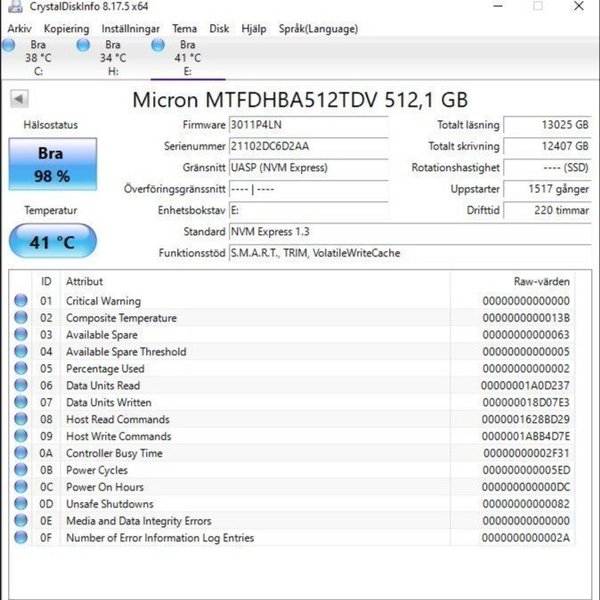600x600 pixels.
Task: Click the Bra 98 % health status button
Action: 53,164
